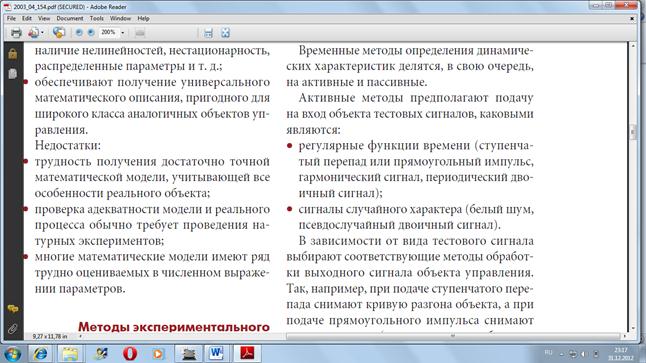Screen dimensions: 646x363
Task: Click the scanner device taskbar icon
Action: [188, 354]
